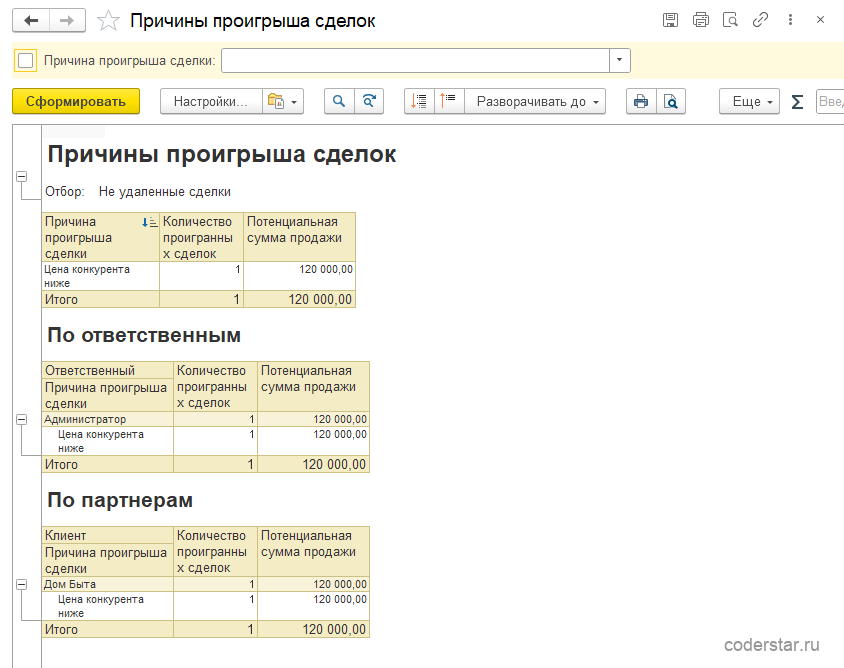Image resolution: width=844 pixels, height=668 pixels.
Task: Click the По партнерам heading
Action: click(120, 500)
